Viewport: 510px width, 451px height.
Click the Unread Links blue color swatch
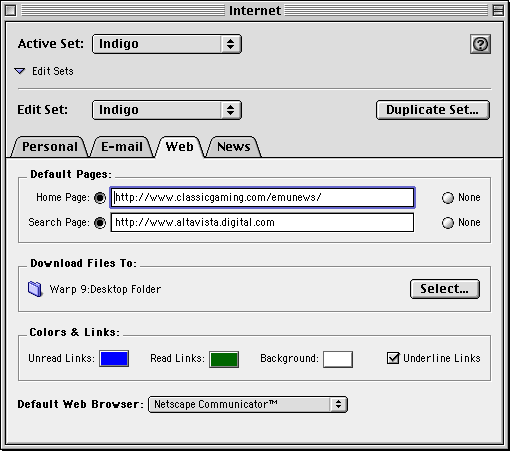(x=114, y=359)
